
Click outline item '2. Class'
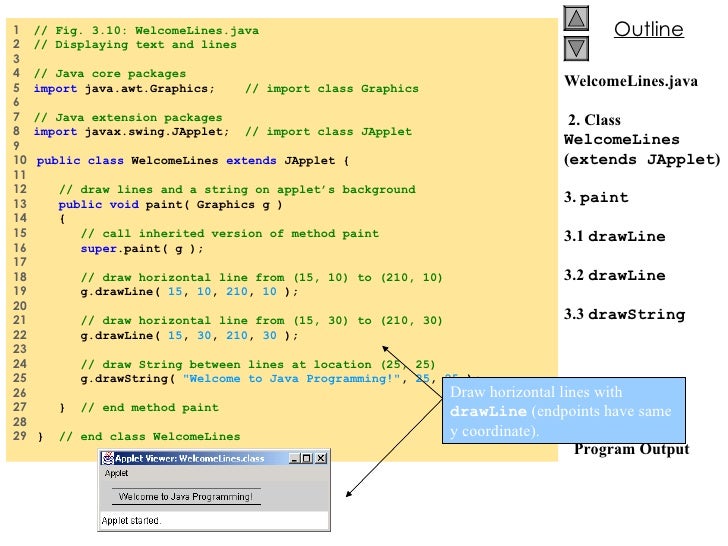(594, 120)
